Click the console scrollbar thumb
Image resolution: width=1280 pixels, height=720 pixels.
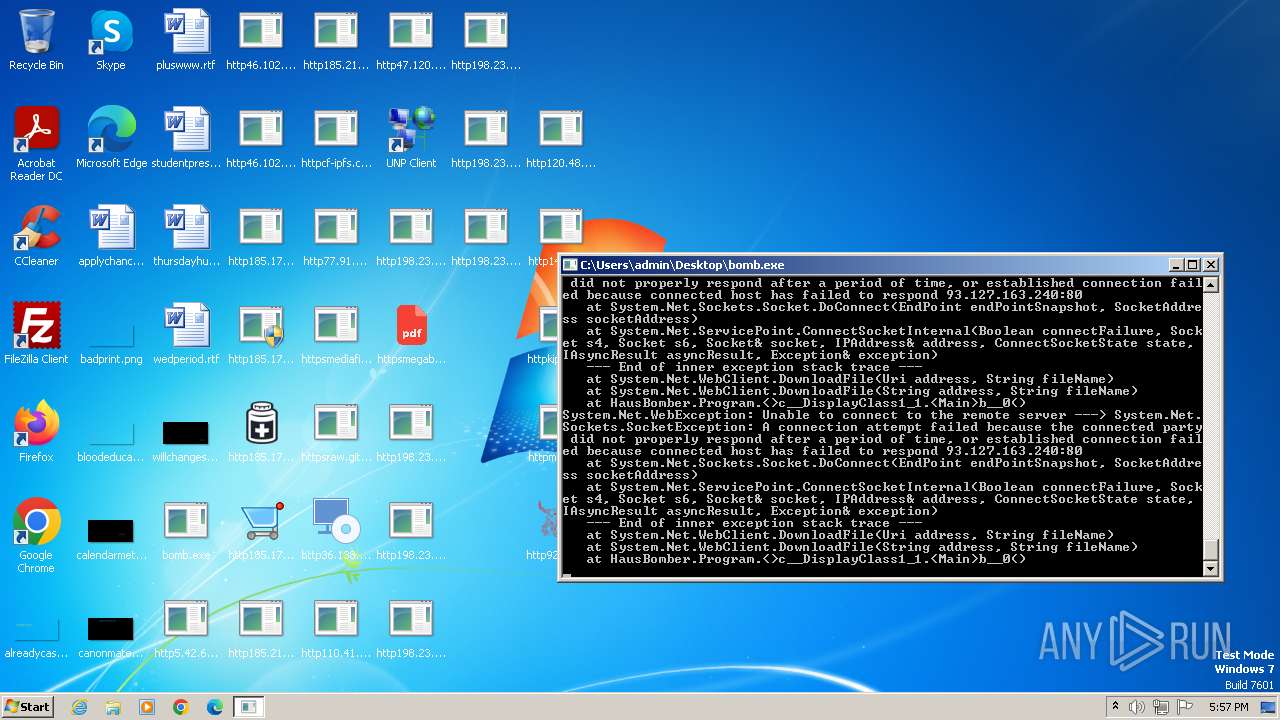(1211, 549)
